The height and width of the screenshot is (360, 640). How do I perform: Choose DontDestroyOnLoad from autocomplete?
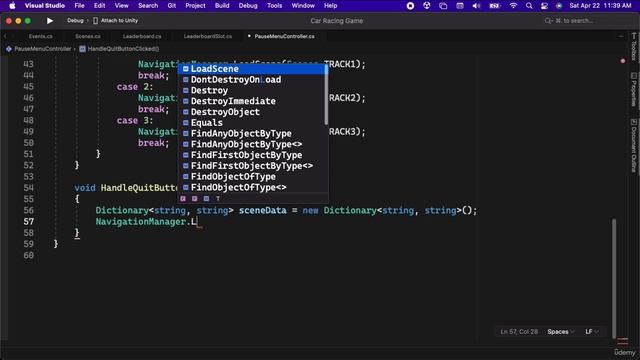coord(252,80)
